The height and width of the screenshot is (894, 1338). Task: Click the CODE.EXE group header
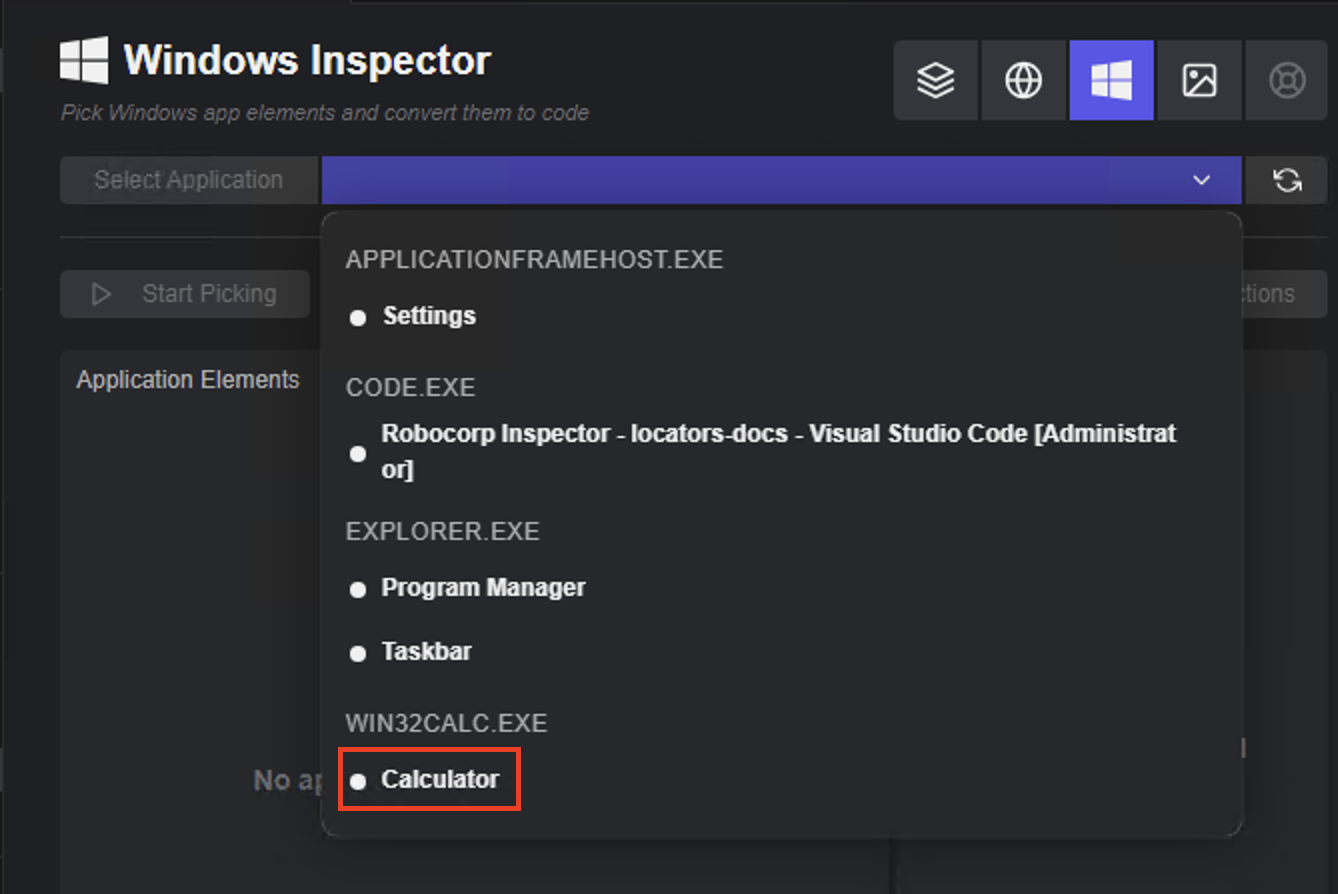[410, 388]
